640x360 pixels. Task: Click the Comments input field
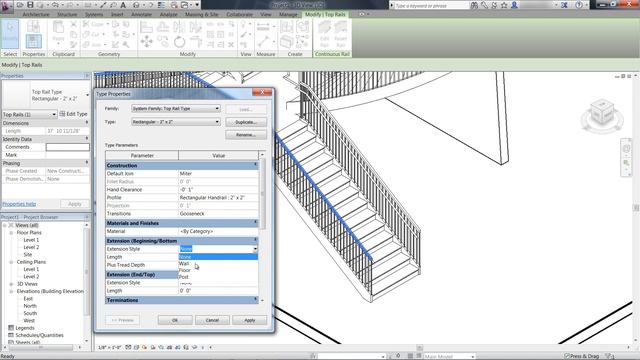tap(67, 147)
